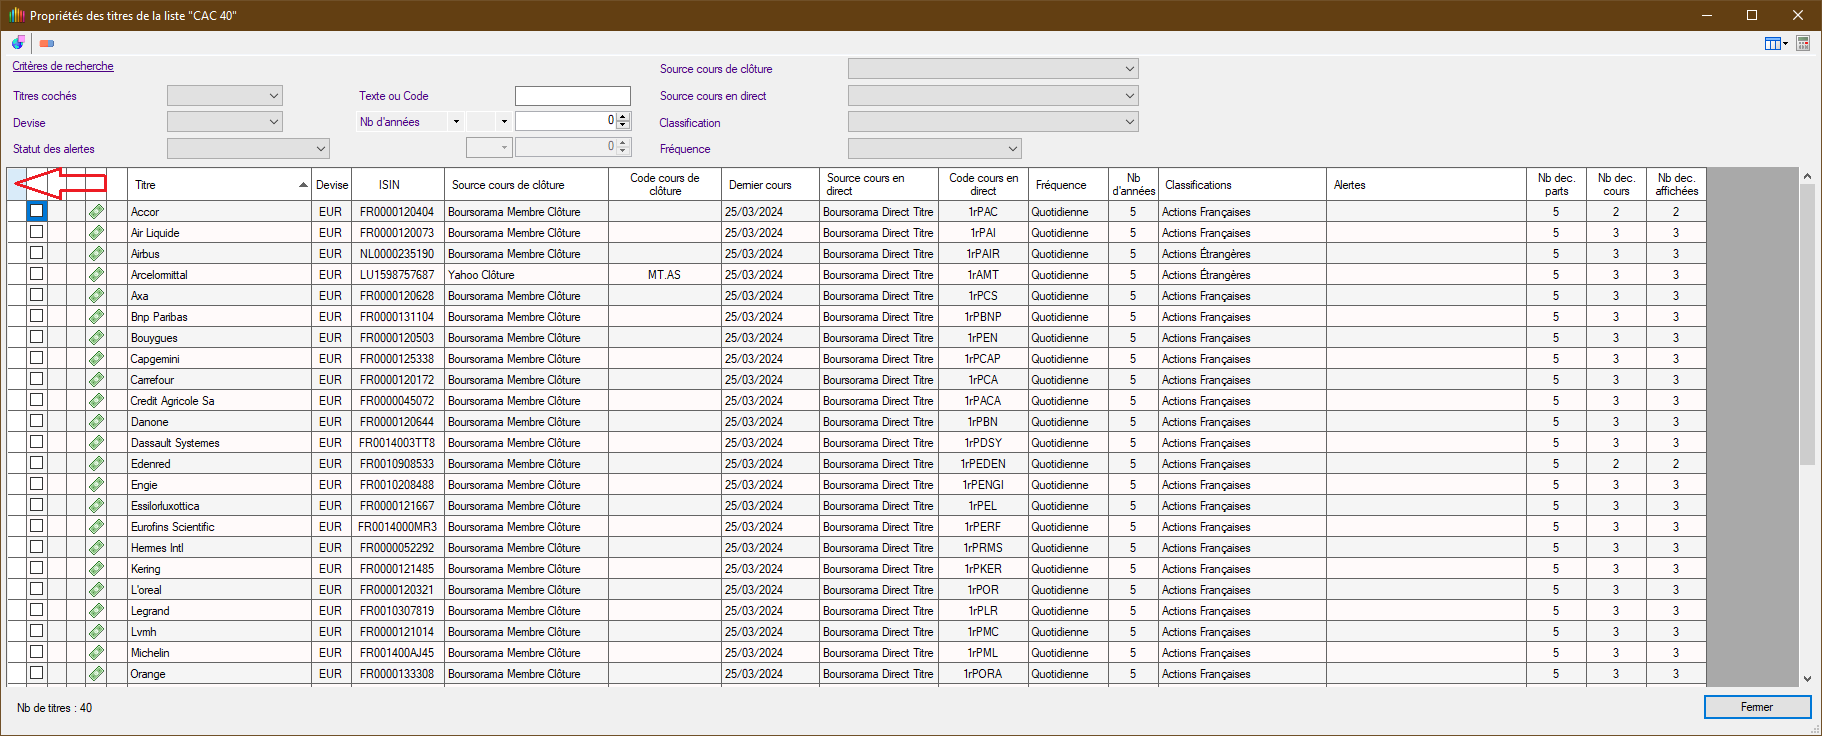This screenshot has width=1822, height=736.
Task: Click the globe icon in the toolbar
Action: click(x=18, y=43)
